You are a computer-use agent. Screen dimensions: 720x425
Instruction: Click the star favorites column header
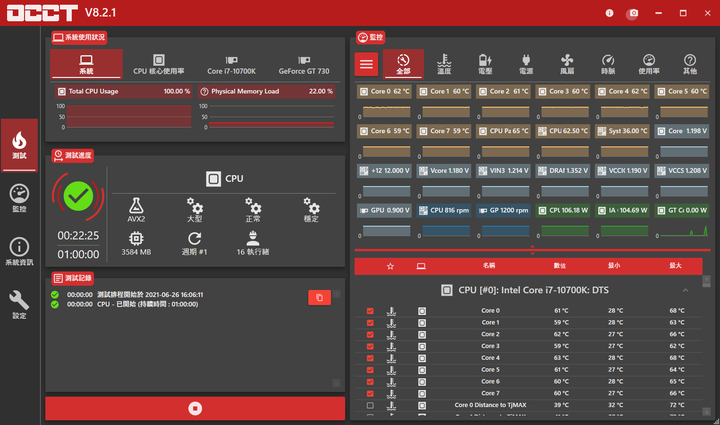[x=390, y=266]
